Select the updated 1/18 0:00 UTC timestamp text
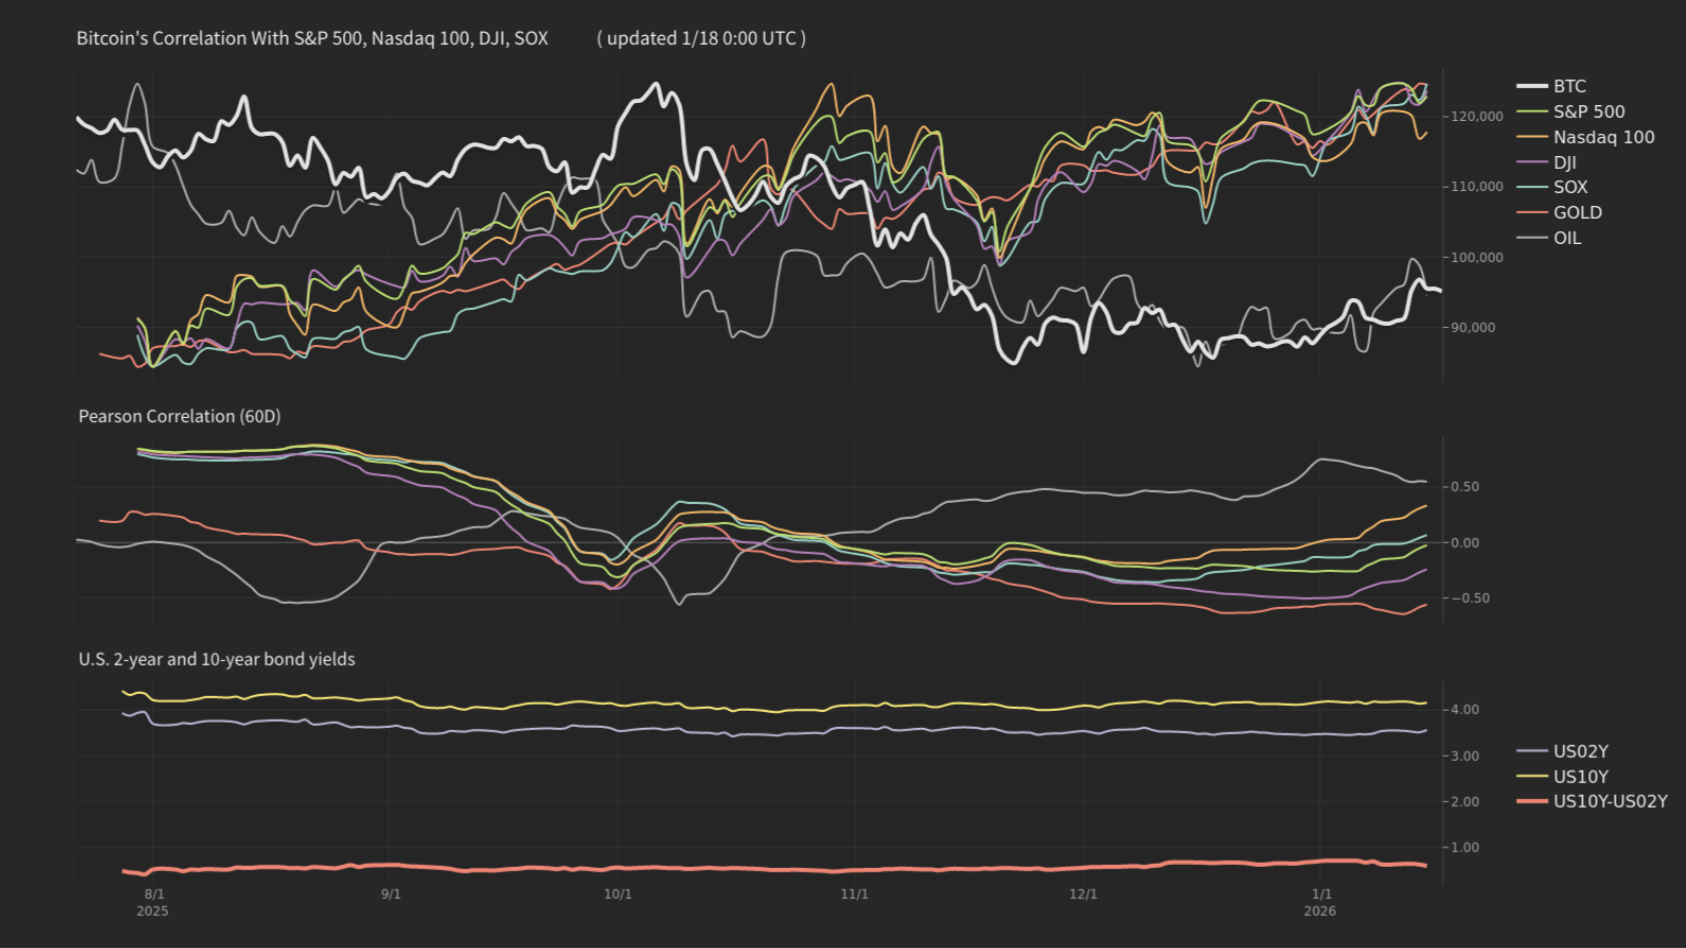The width and height of the screenshot is (1686, 948). click(701, 39)
